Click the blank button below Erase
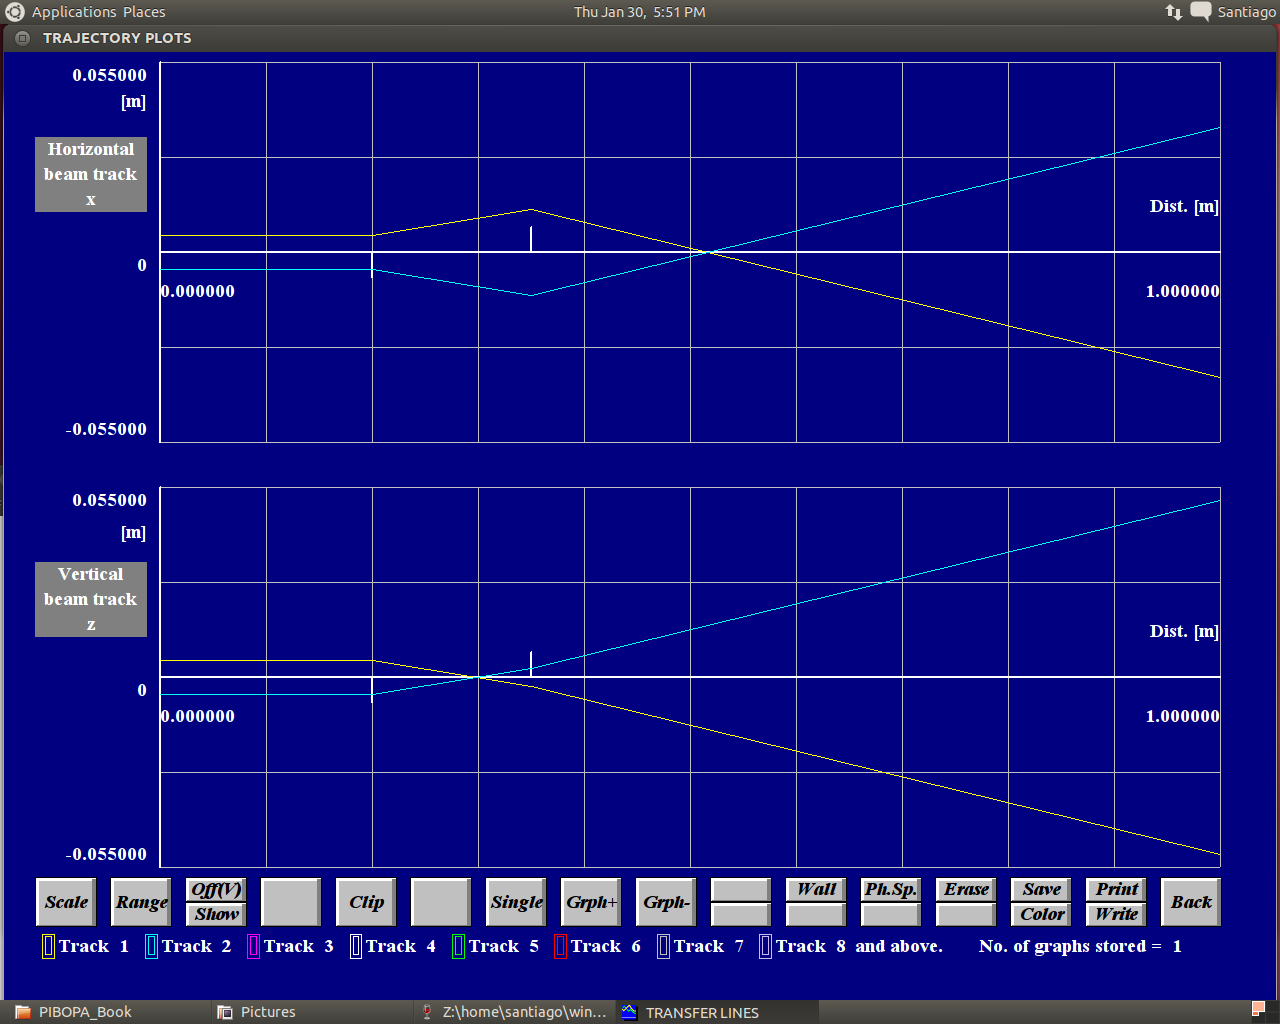The image size is (1280, 1024). pyautogui.click(x=966, y=914)
